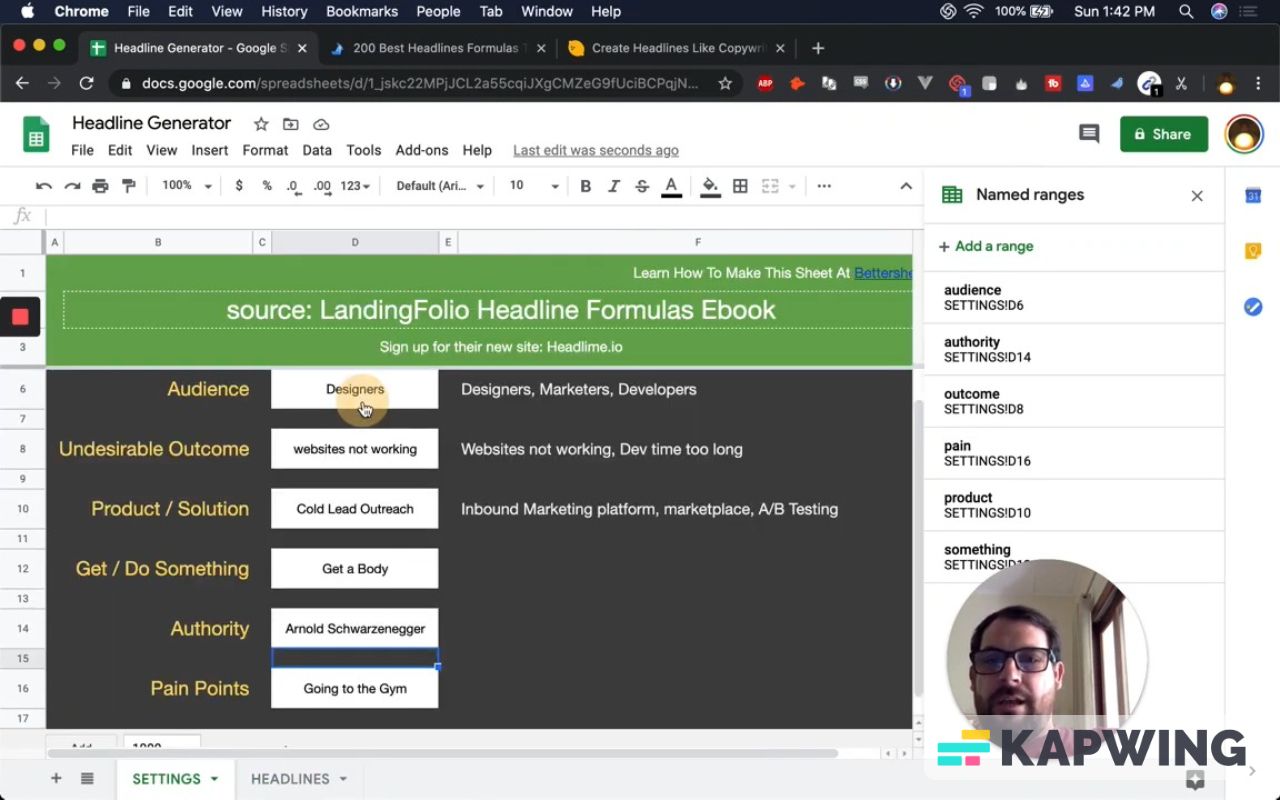Open the HEADLINES sheet tab dropdown arrow

pyautogui.click(x=343, y=779)
